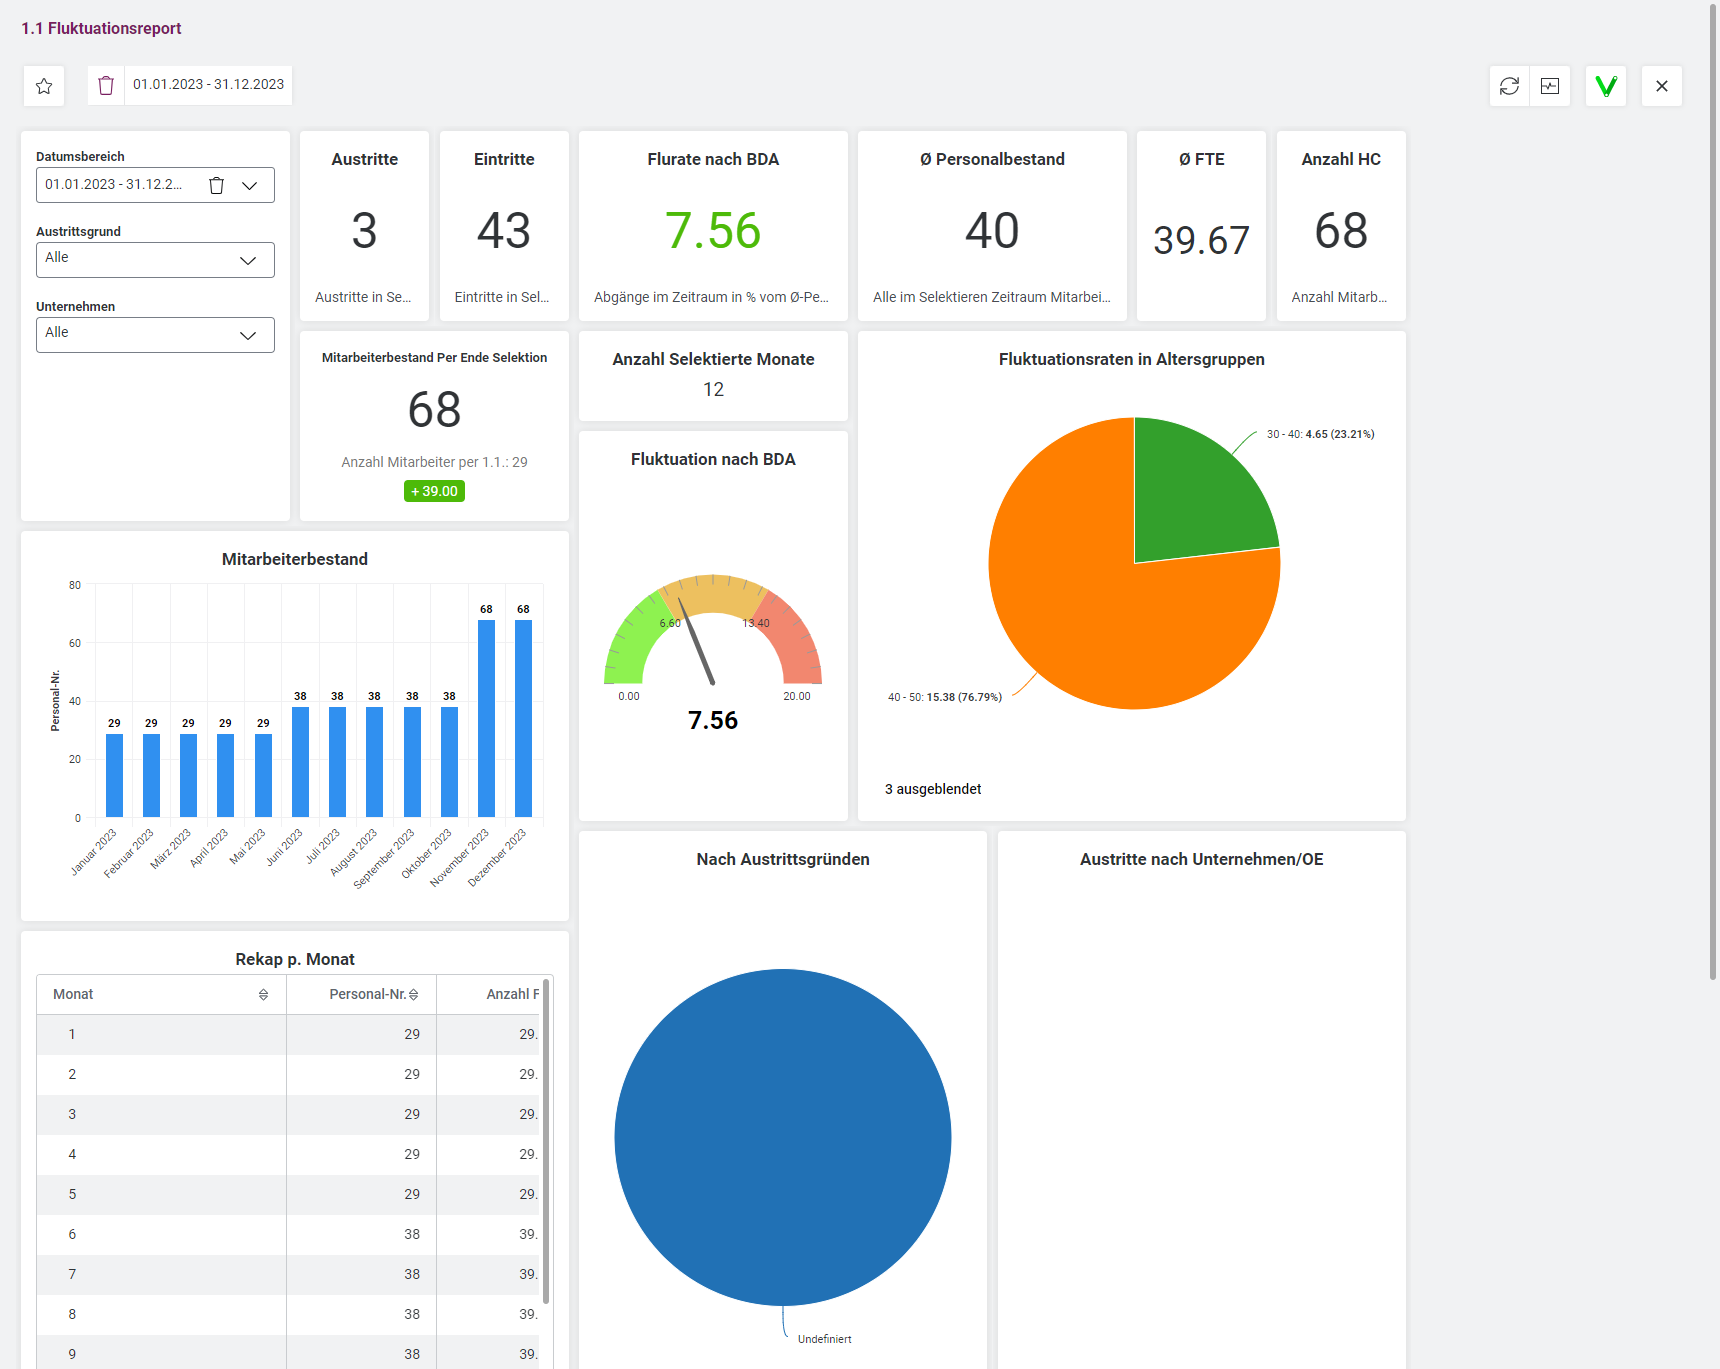The height and width of the screenshot is (1369, 1720).
Task: Click the '3 ausgeblendet' hidden items label
Action: pos(932,789)
